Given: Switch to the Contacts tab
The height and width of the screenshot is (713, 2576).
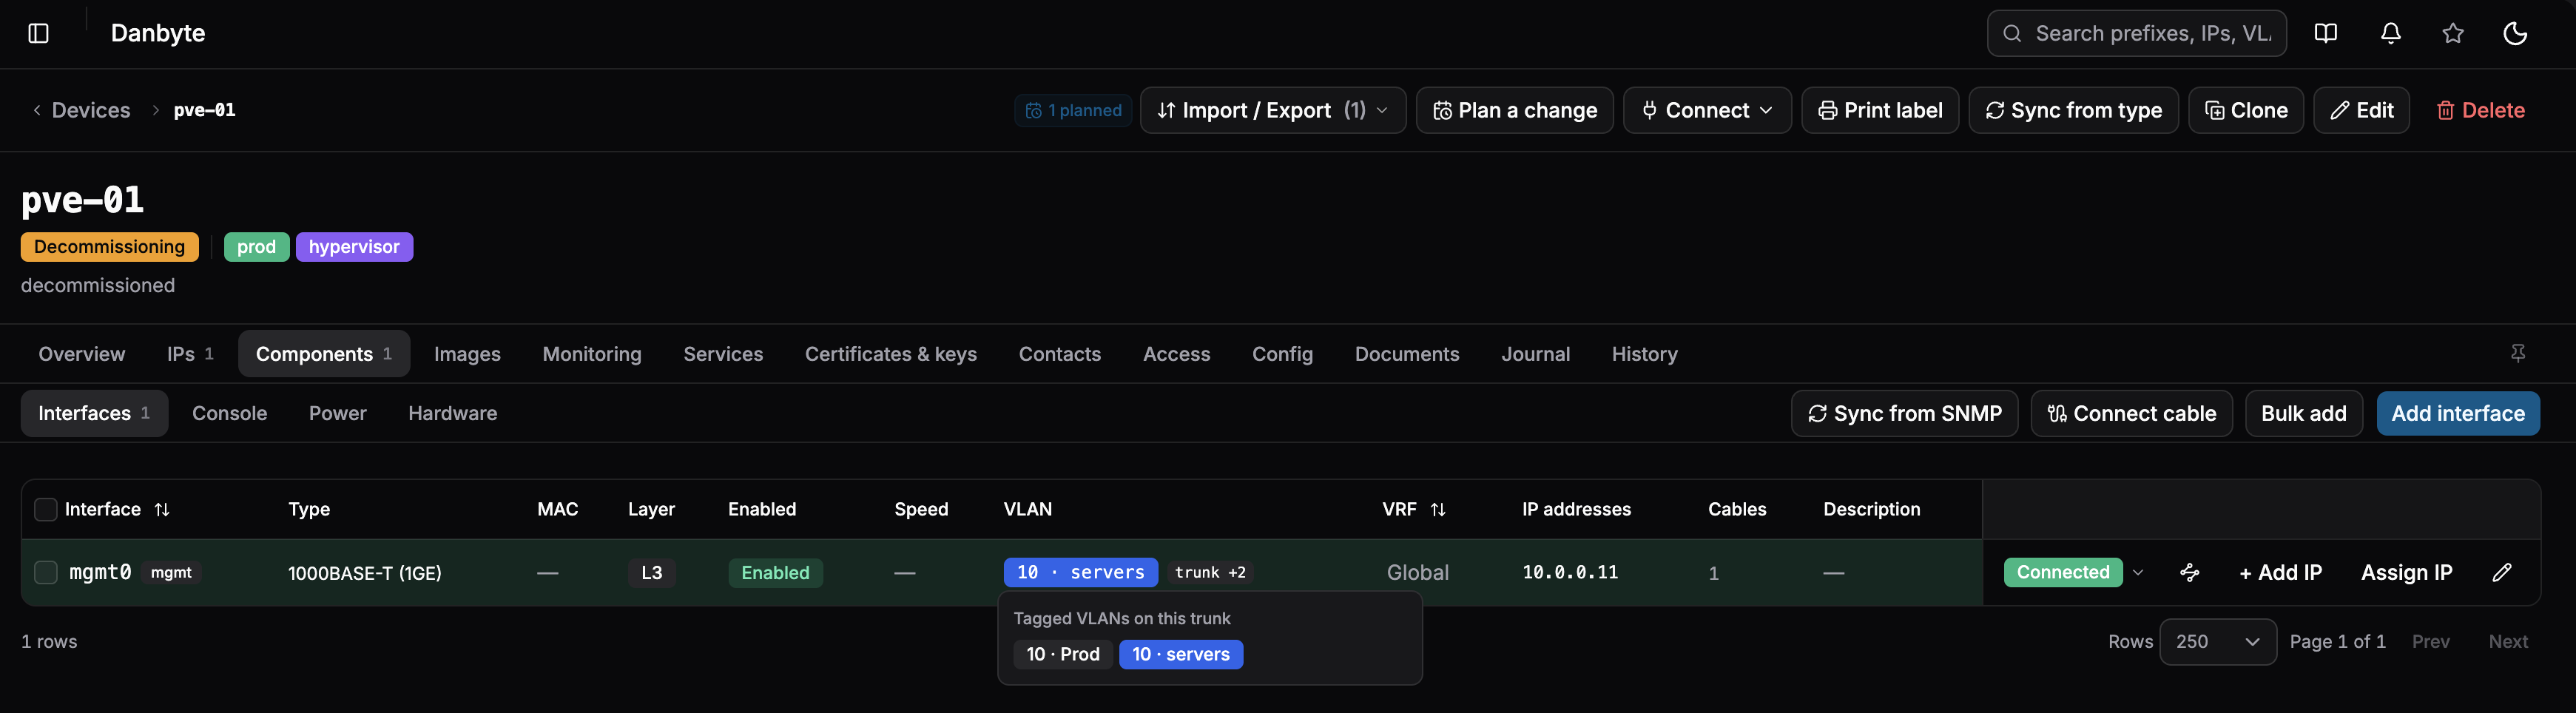Looking at the screenshot, I should (x=1060, y=354).
